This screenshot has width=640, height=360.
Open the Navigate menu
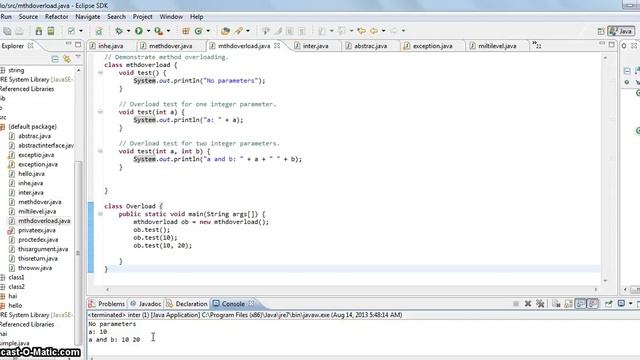tap(88, 17)
